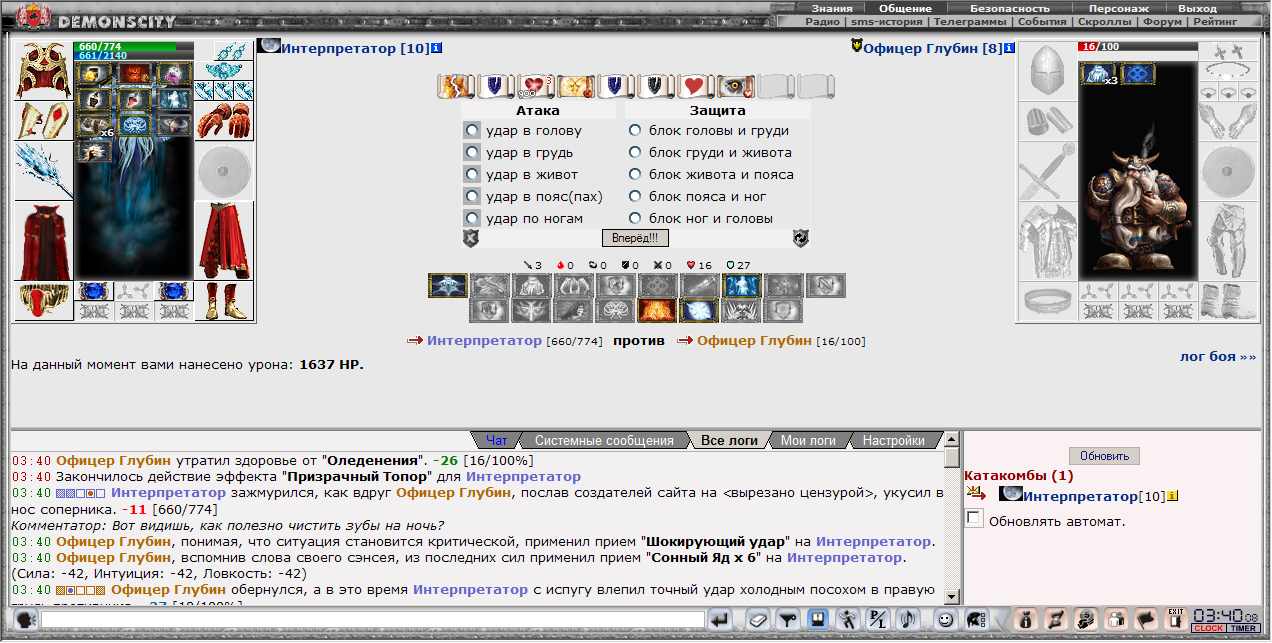This screenshot has height=643, width=1272.
Task: Use the first glowing blue skill icon
Action: pos(448,286)
